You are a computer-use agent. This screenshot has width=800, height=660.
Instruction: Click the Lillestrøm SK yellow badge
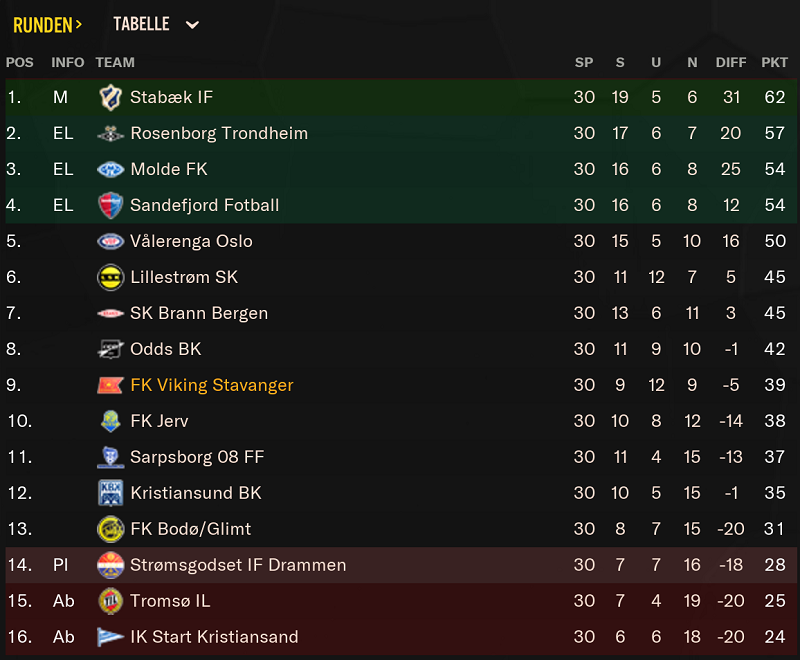(110, 277)
